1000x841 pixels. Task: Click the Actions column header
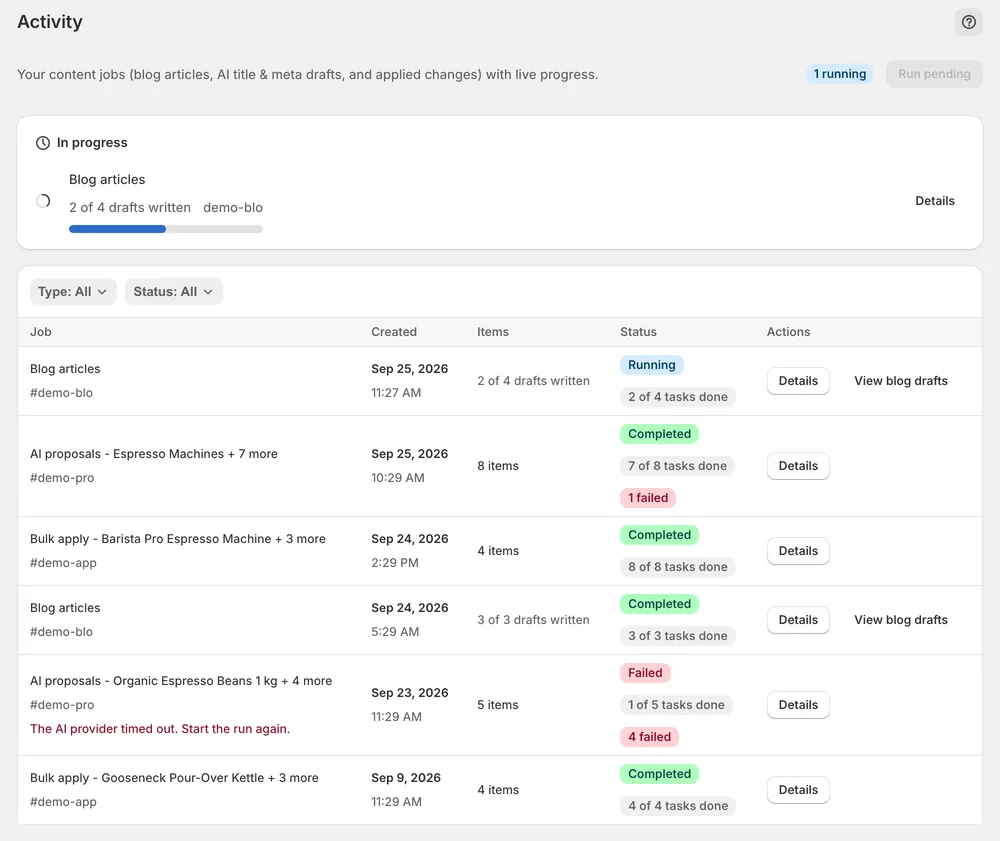tap(788, 332)
